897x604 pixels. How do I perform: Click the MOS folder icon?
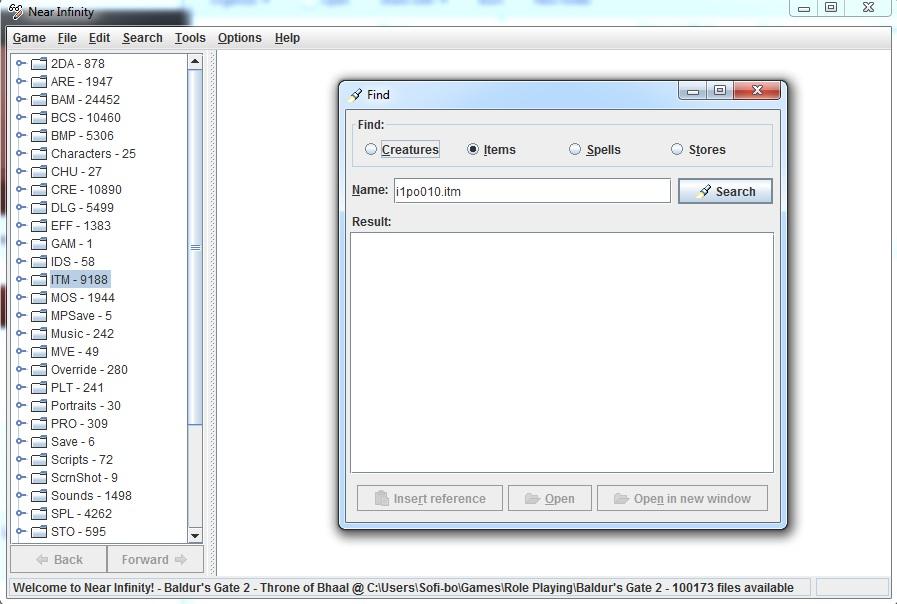coord(39,298)
